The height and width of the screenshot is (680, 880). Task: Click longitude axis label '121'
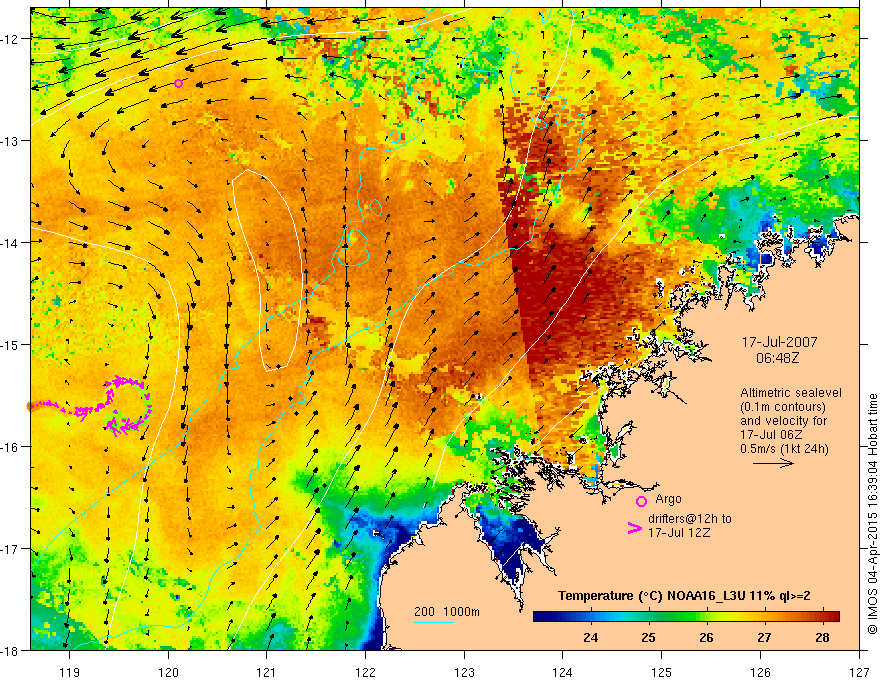(x=267, y=672)
